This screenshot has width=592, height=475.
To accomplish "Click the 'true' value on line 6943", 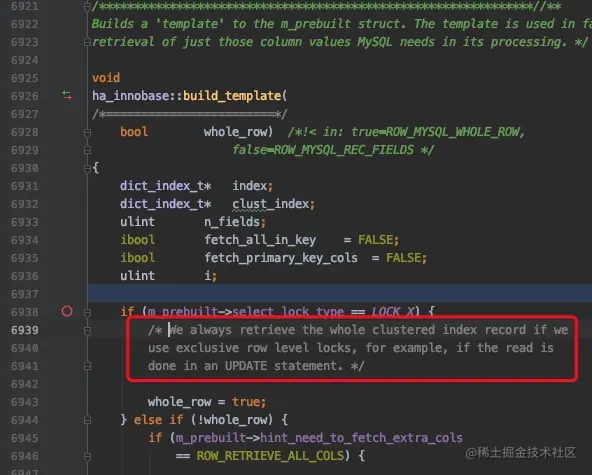I will click(246, 402).
